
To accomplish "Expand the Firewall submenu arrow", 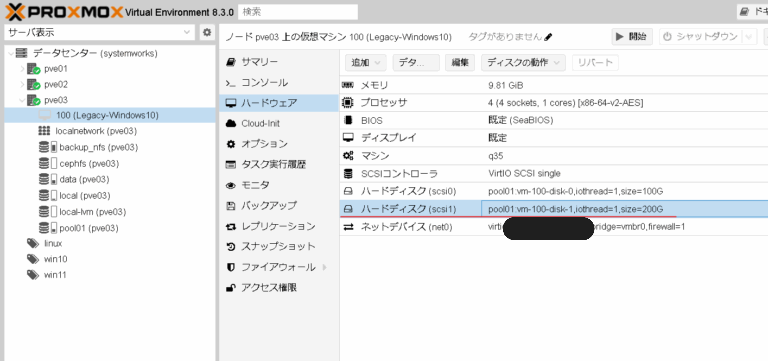I will click(324, 267).
